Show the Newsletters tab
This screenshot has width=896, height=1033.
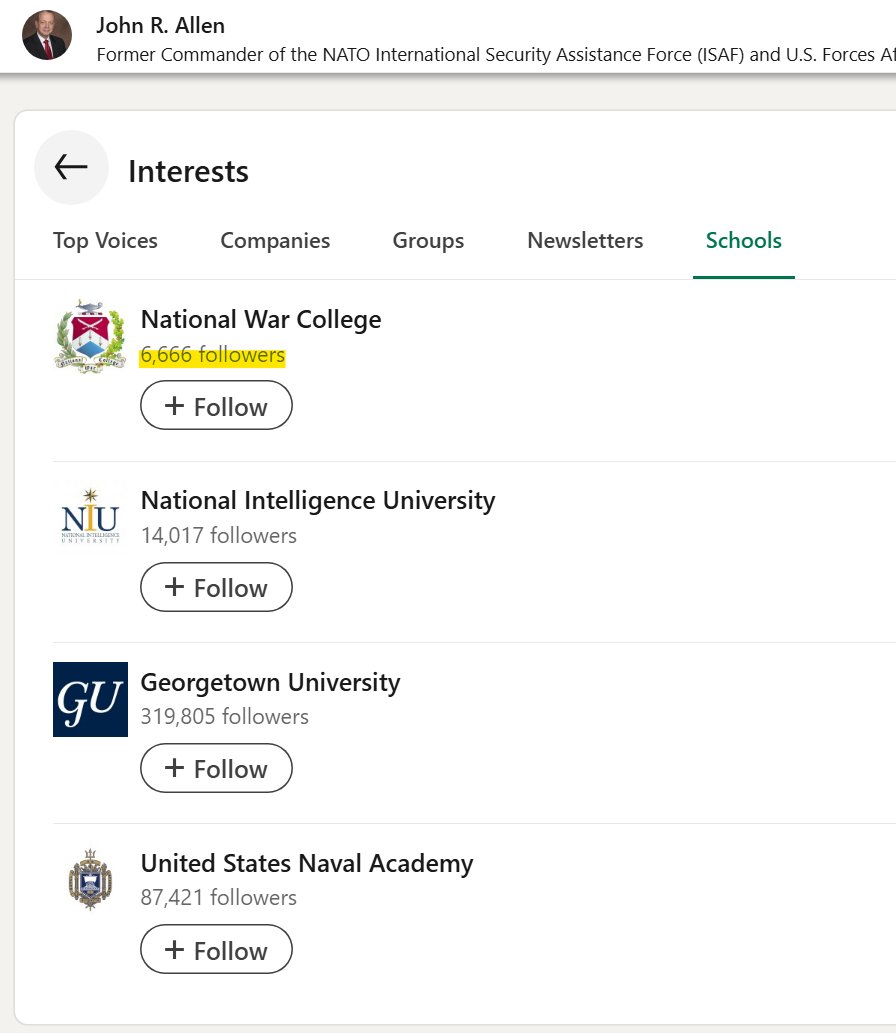[x=585, y=241]
